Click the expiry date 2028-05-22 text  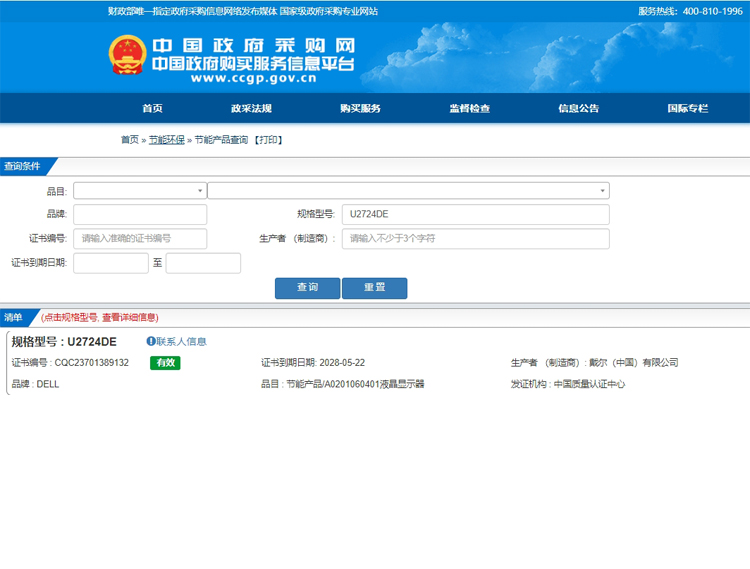[342, 362]
